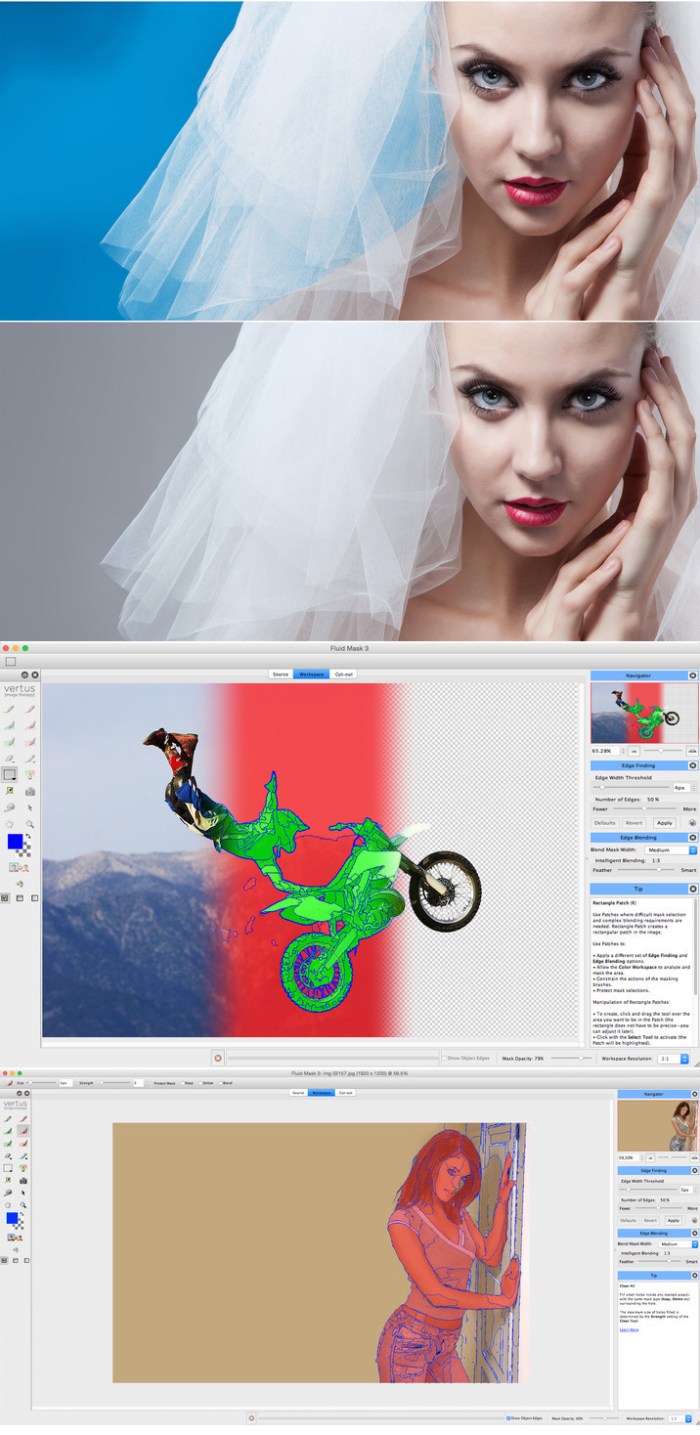Click stop-processing icon below motorbike canvas
This screenshot has height=1435, width=700.
coord(218,1058)
